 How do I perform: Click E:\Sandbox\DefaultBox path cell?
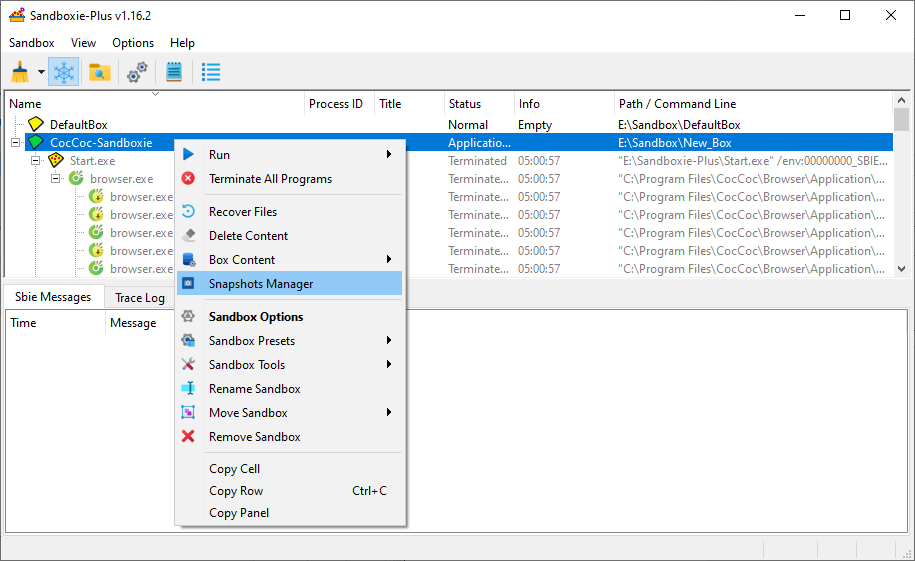click(679, 125)
